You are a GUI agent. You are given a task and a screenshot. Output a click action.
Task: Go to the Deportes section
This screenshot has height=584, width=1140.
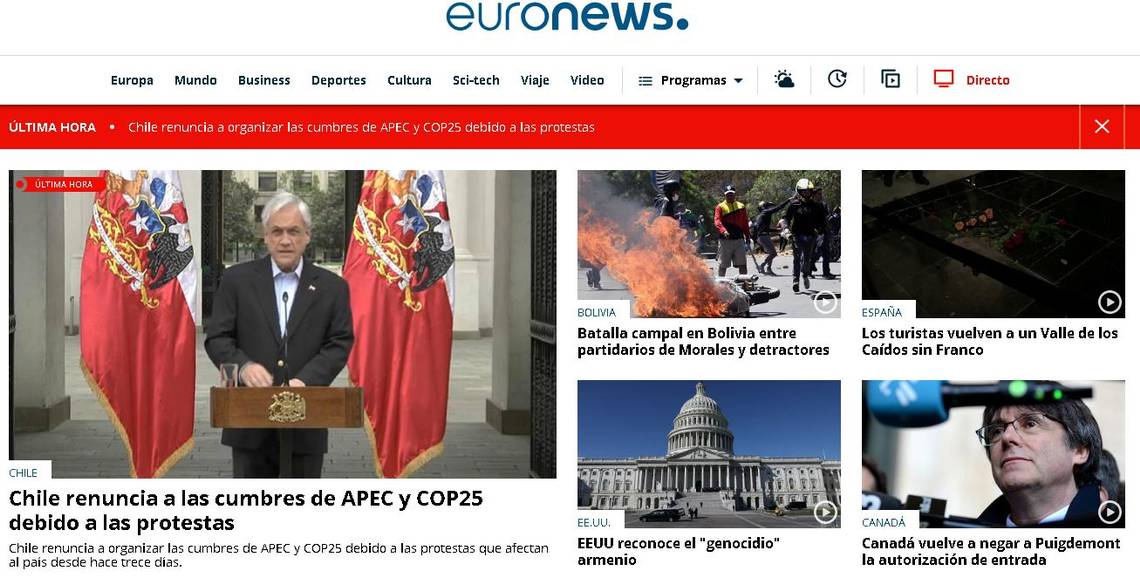[339, 81]
